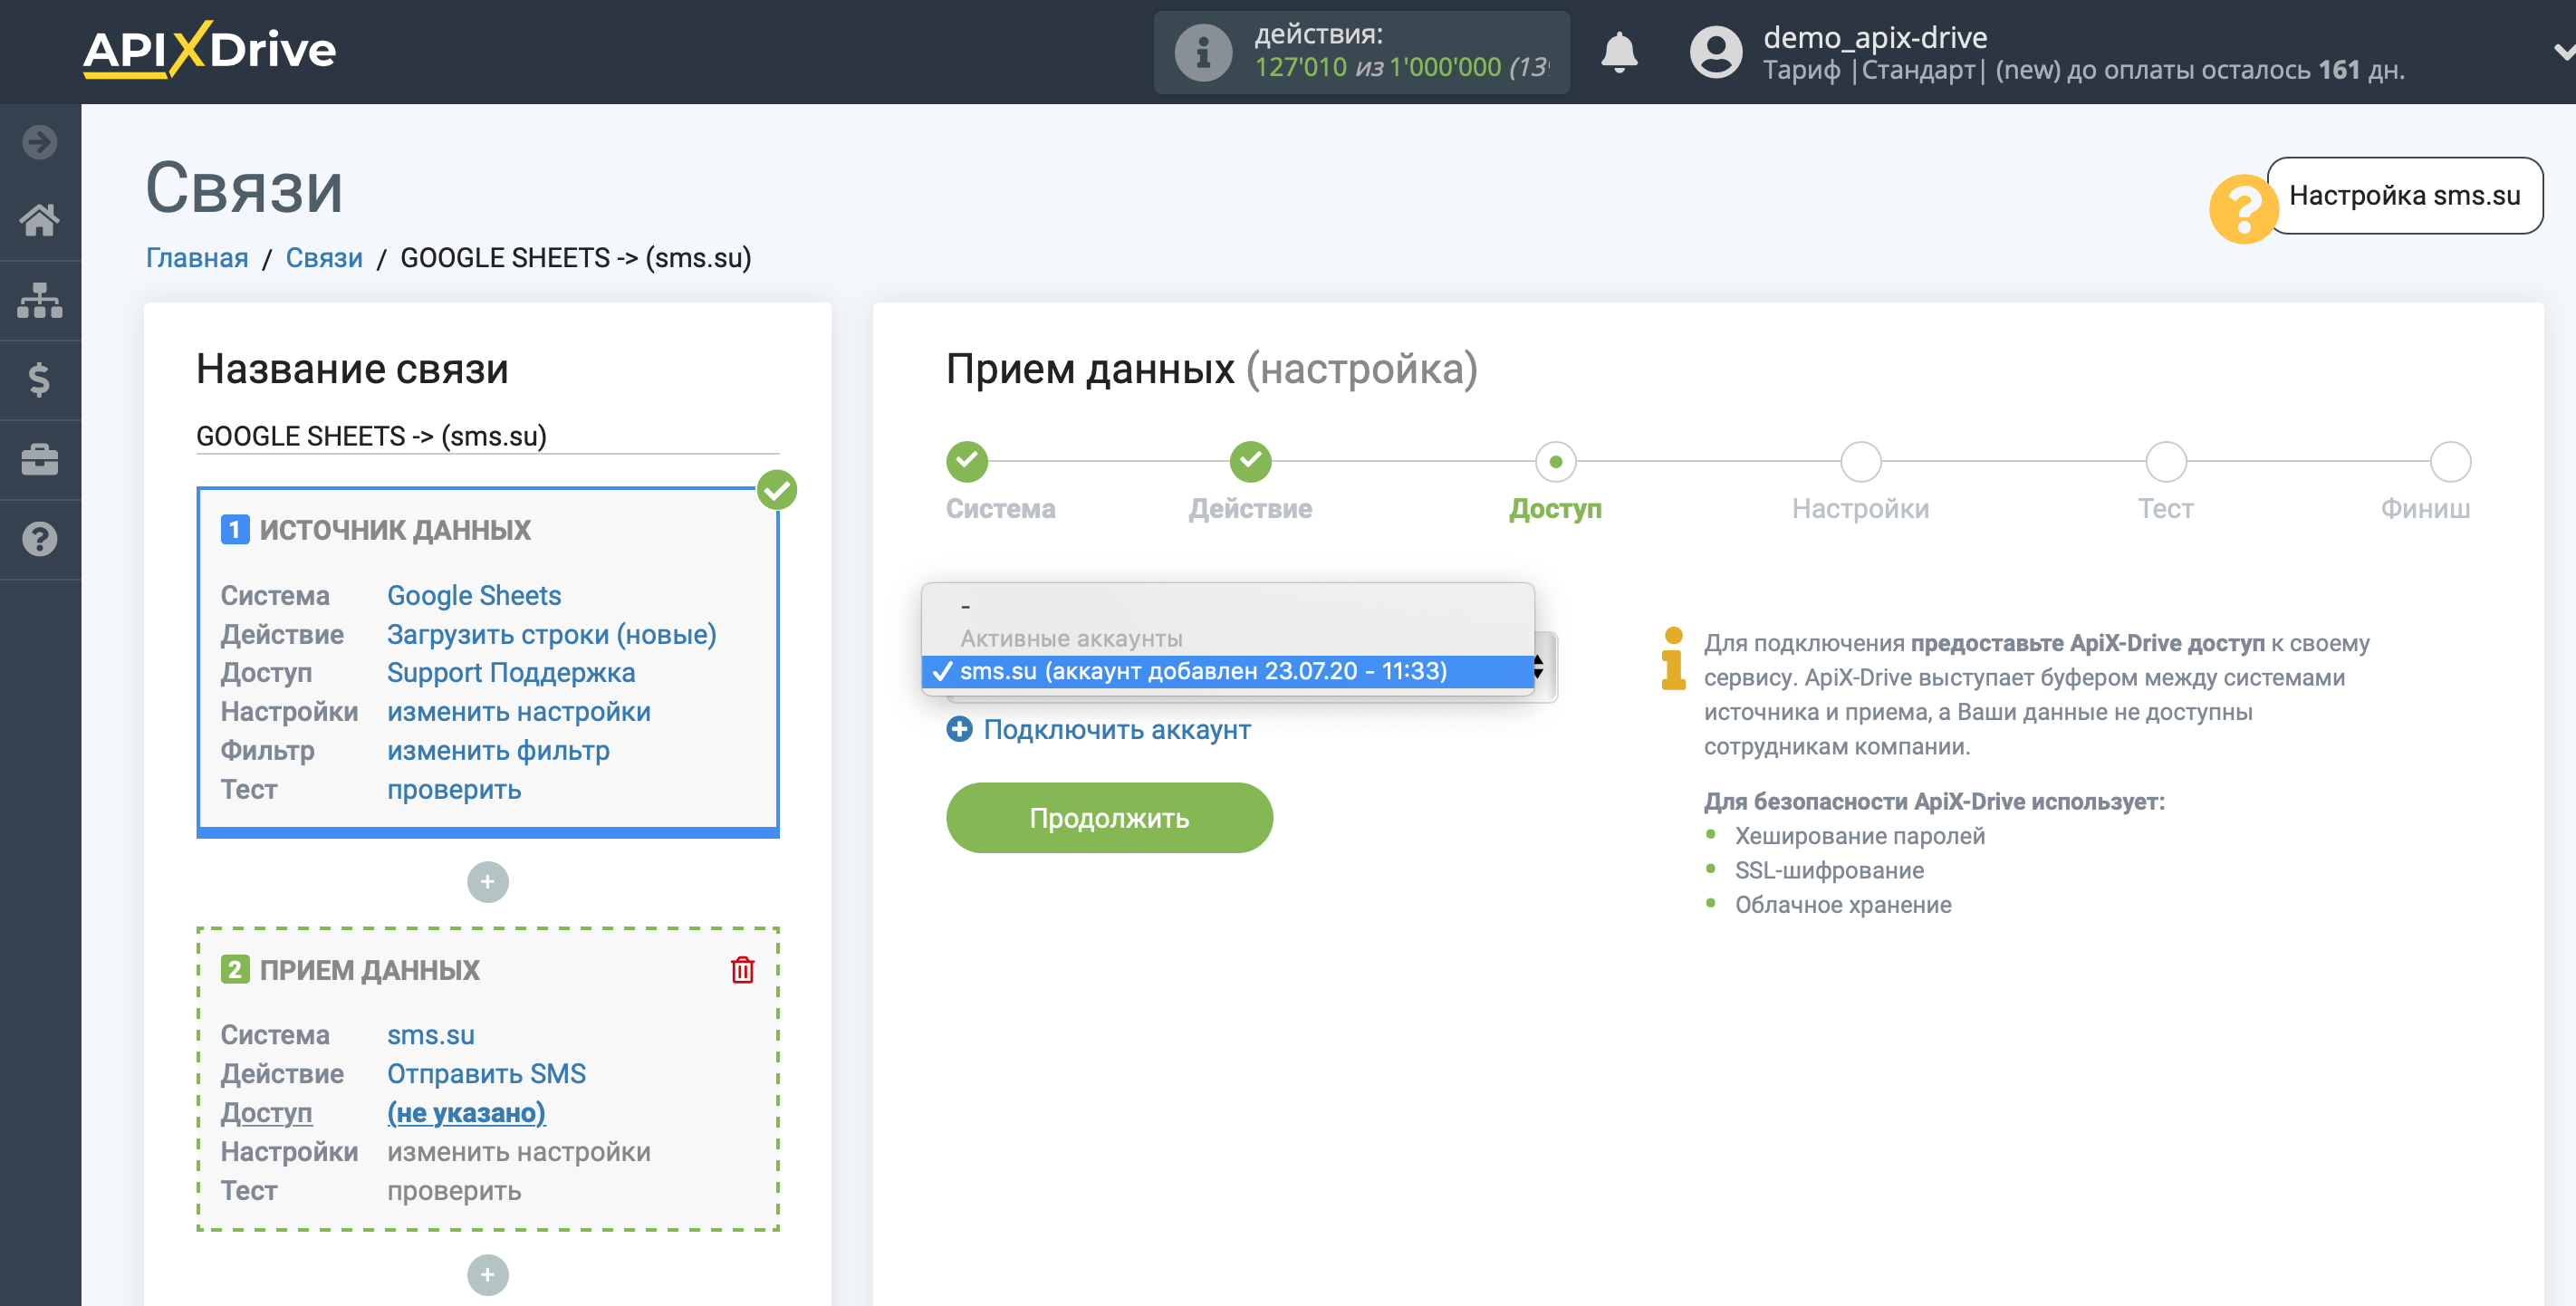Screen dimensions: 2576x1306
Task: Click plus icon beside Подключить аккаунт
Action: 959,729
